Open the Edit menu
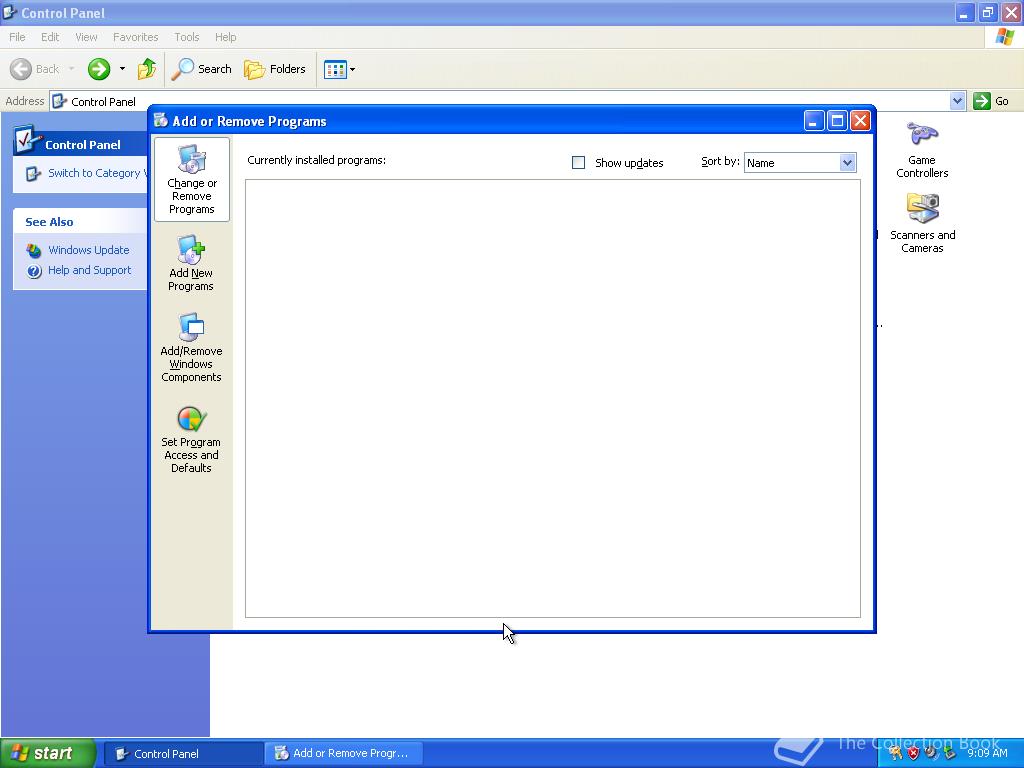 point(50,37)
